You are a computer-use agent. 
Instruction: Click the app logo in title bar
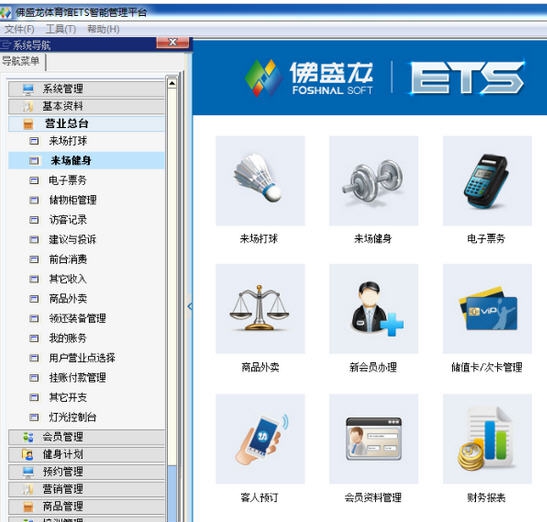click(x=6, y=13)
